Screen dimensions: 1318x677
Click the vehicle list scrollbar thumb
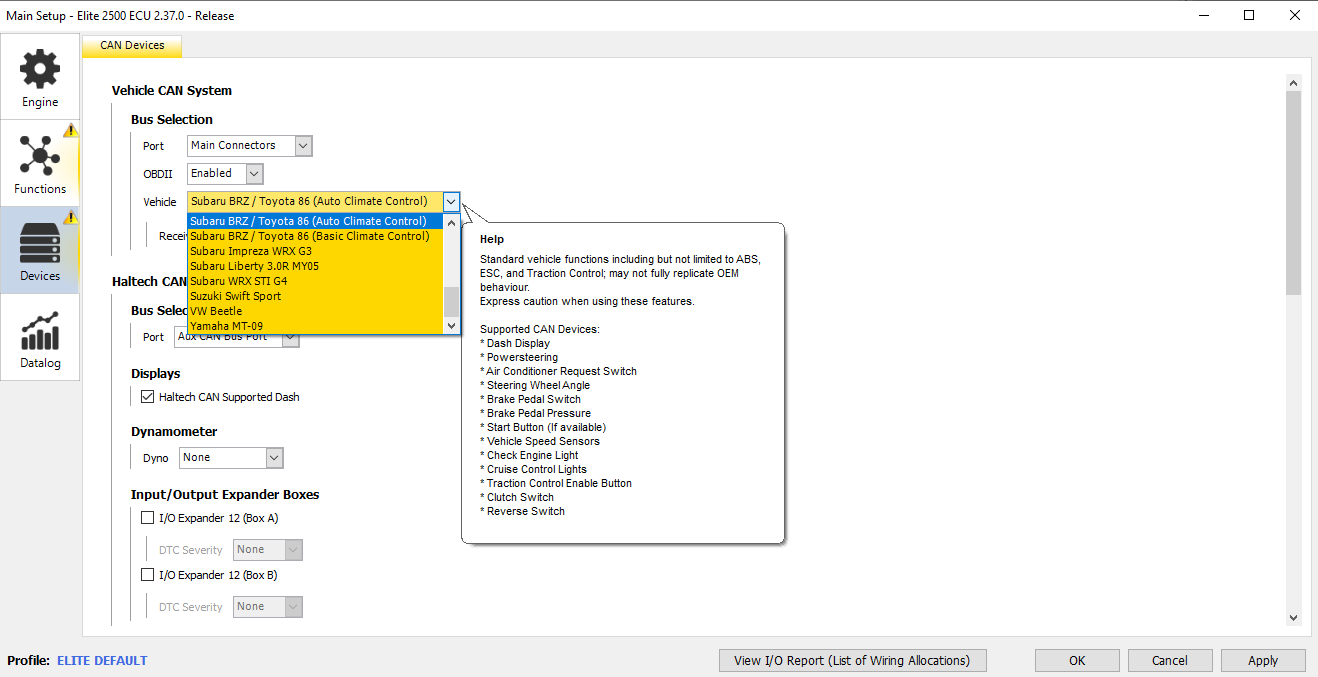point(451,302)
